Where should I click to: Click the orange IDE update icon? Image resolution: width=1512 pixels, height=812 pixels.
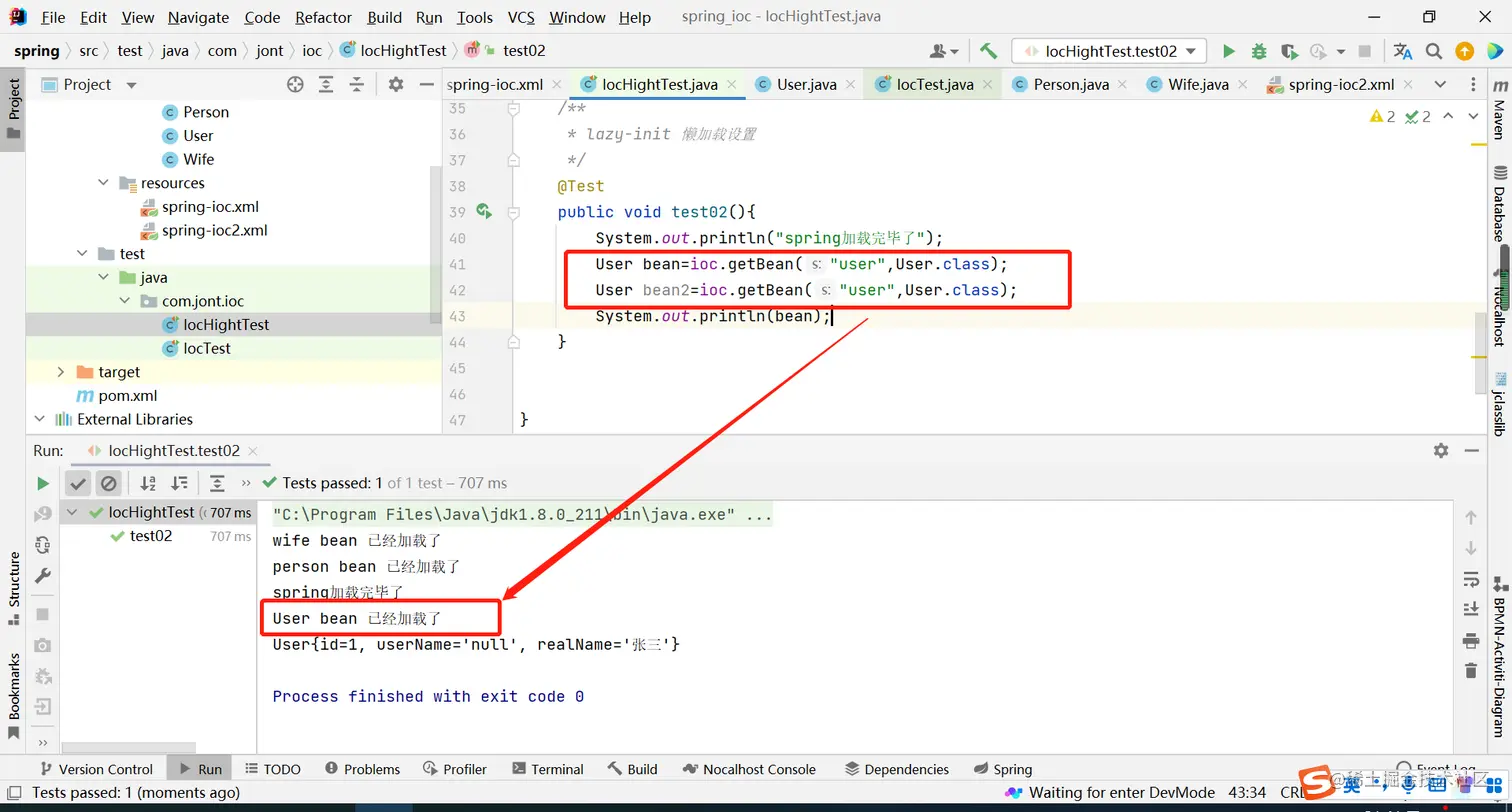pos(1464,51)
